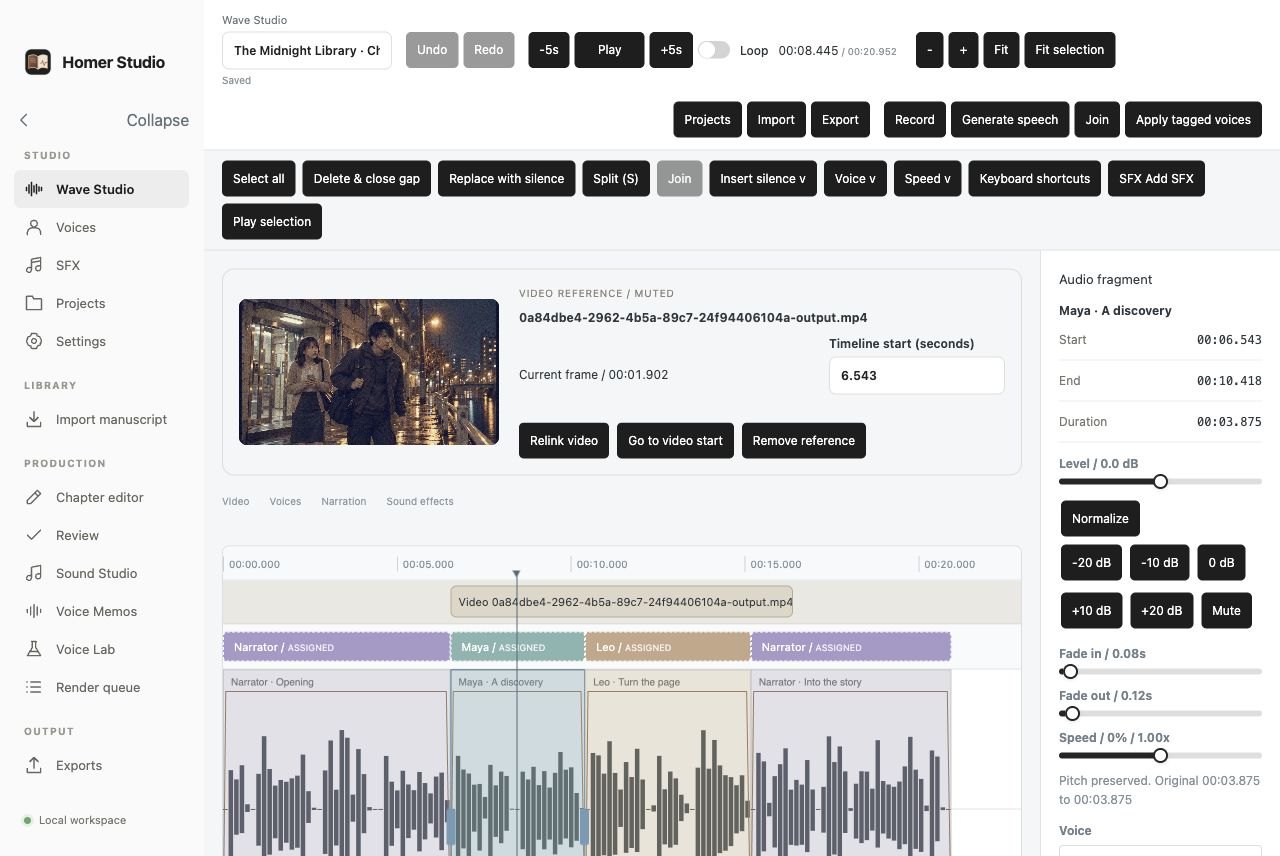Switch to the Sound effects track filter
The image size is (1280, 856).
420,501
